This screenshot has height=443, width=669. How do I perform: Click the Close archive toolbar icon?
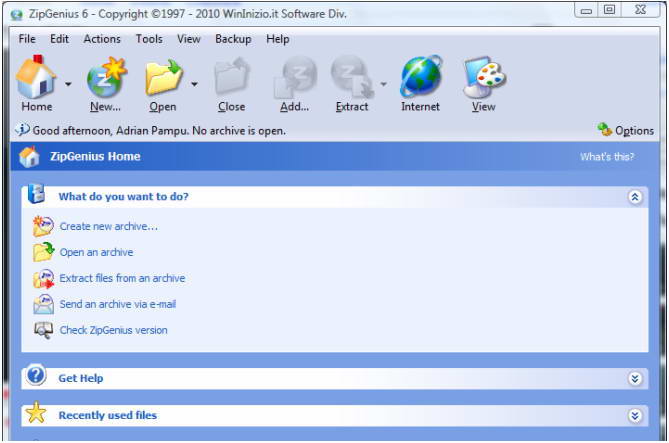pyautogui.click(x=232, y=77)
